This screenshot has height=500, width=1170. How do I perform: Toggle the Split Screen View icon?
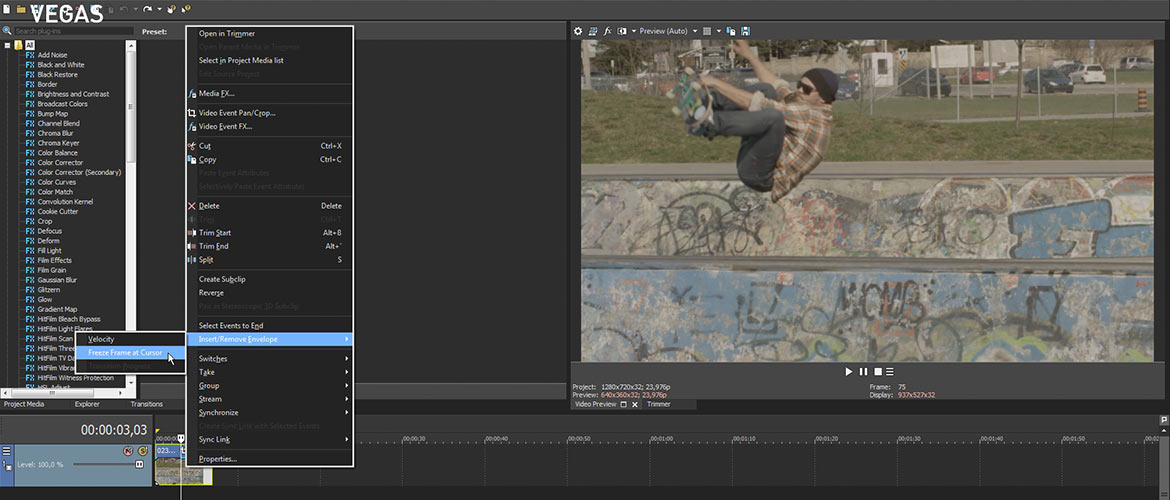622,31
